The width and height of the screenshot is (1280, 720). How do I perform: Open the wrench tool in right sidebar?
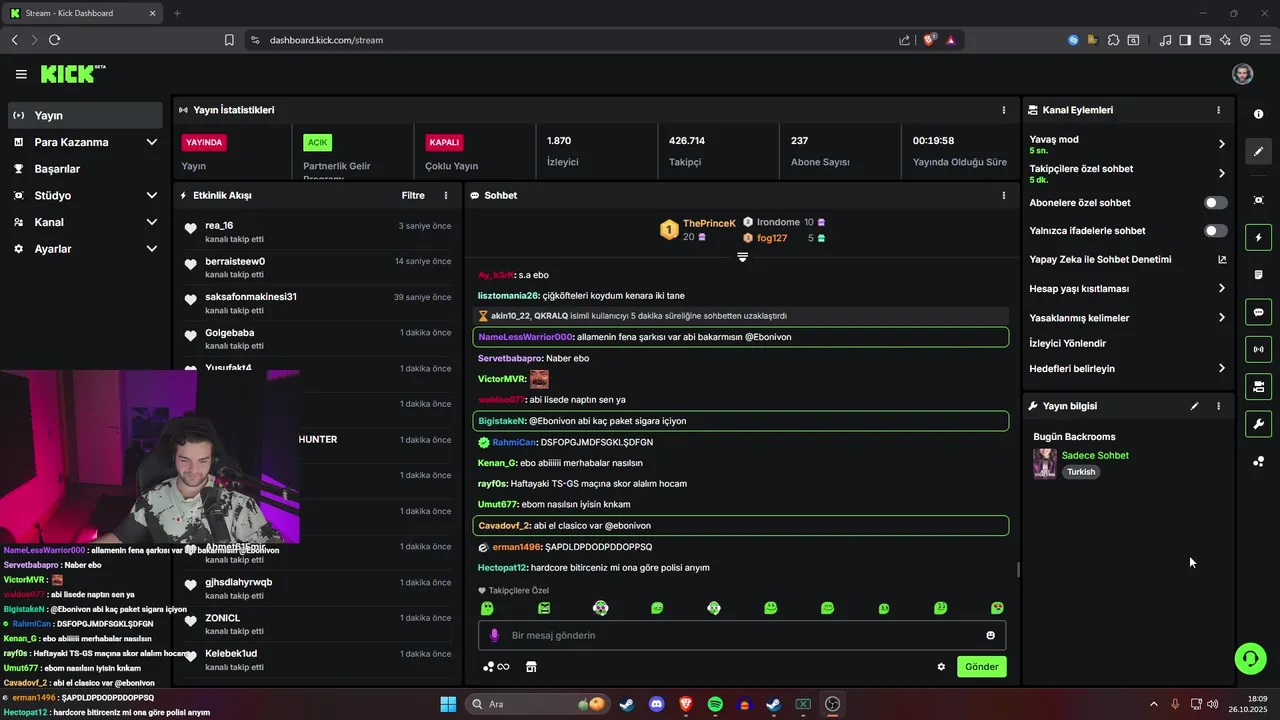[x=1259, y=424]
